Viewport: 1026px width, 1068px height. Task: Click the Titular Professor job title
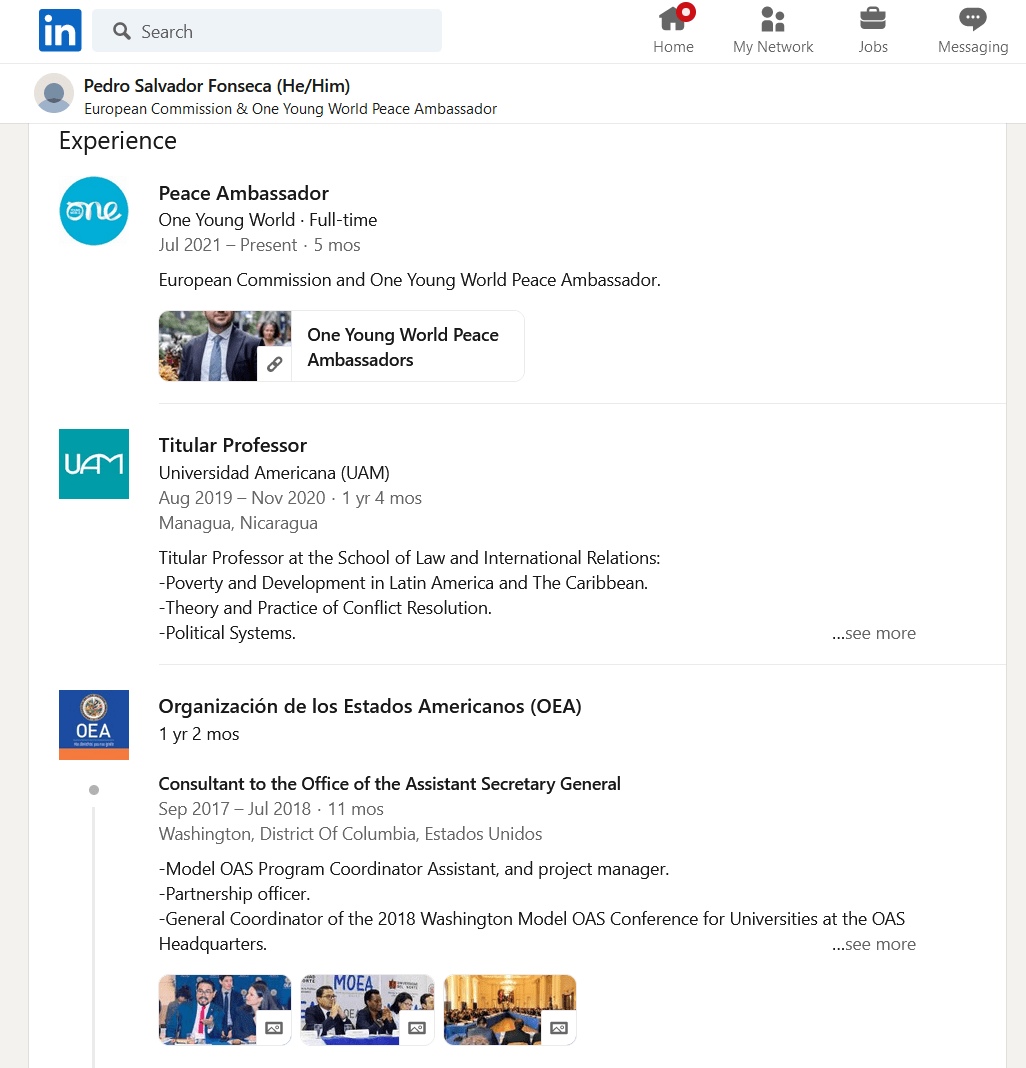232,445
